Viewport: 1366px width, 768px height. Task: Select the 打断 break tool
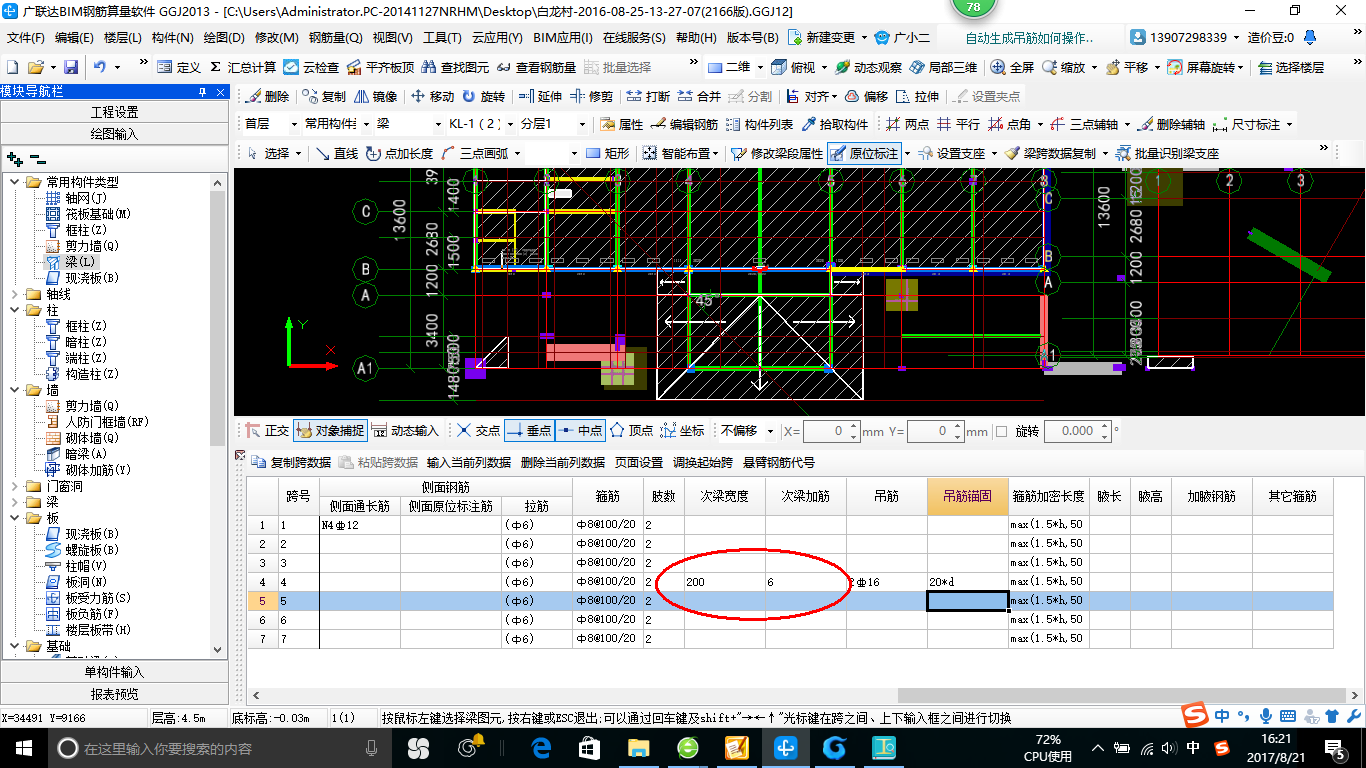pyautogui.click(x=648, y=97)
